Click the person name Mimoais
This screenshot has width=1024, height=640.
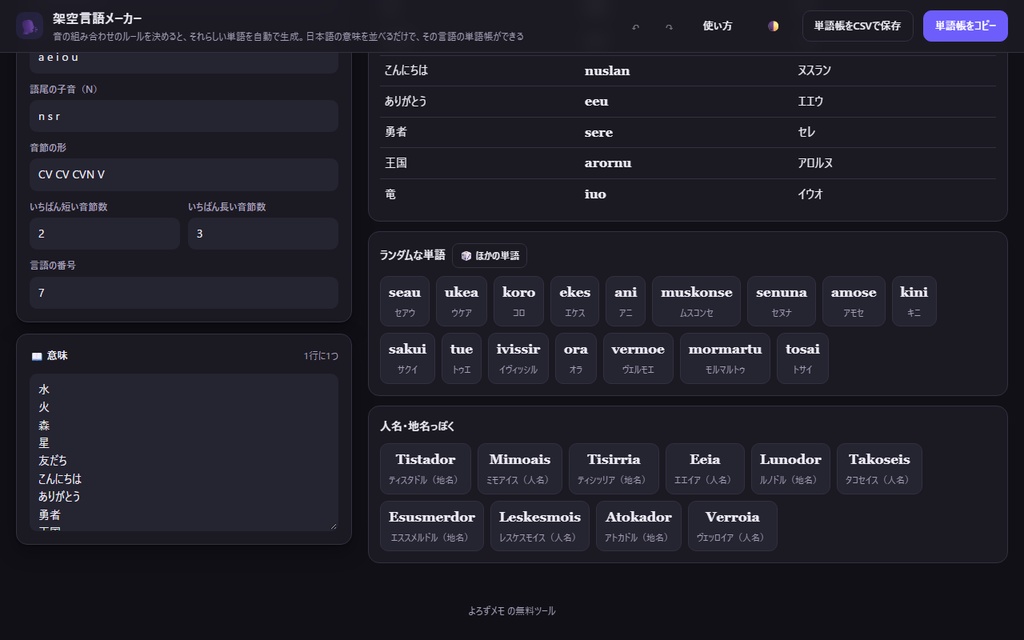point(520,469)
